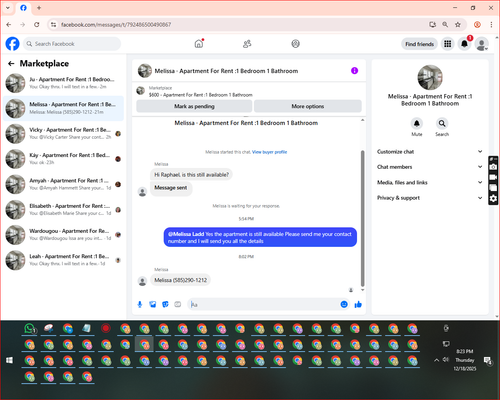Open the emoji picker in message box
This screenshot has width=500, height=400.
tap(344, 304)
